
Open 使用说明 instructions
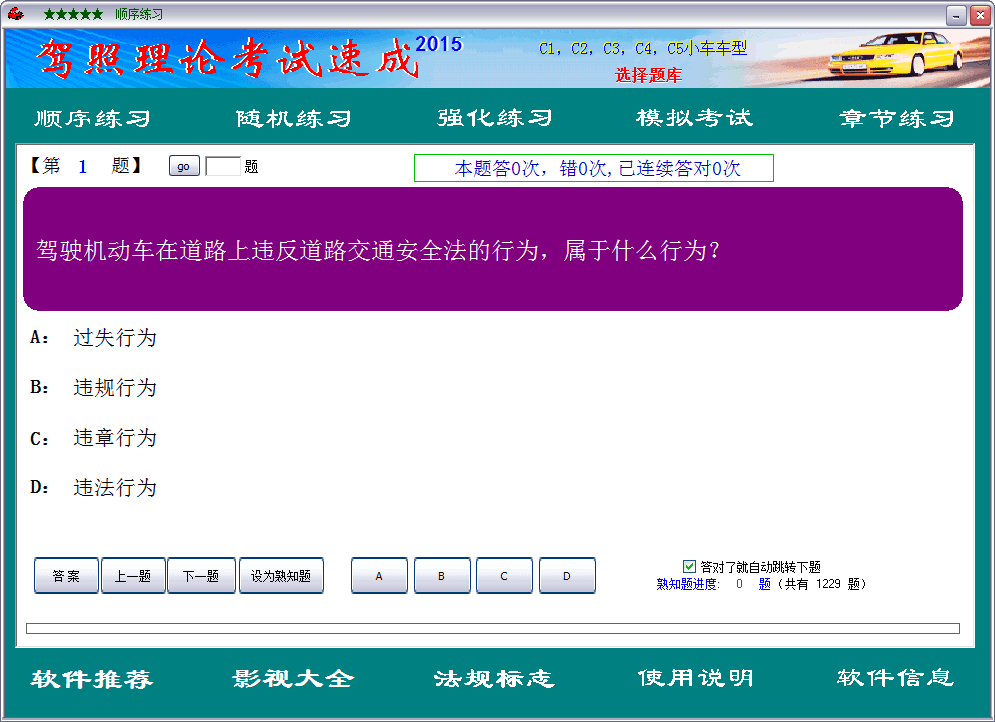(696, 679)
